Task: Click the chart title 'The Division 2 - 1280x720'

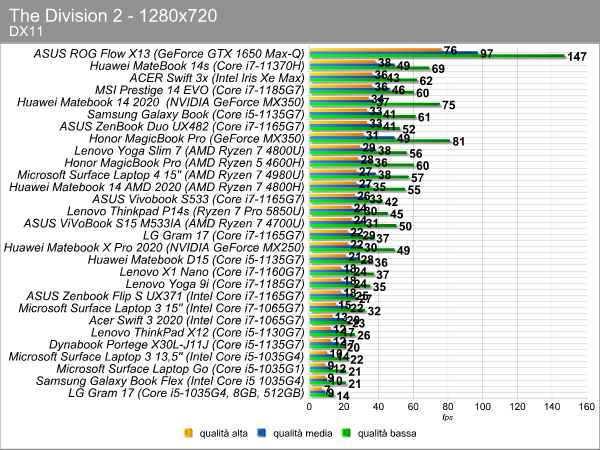Action: click(x=113, y=16)
